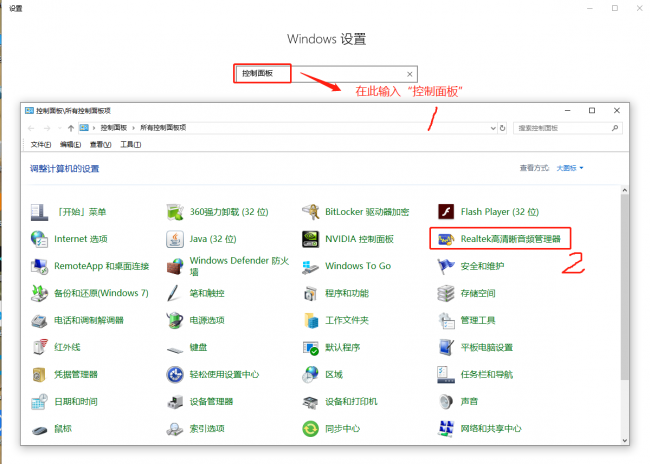Image resolution: width=650 pixels, height=464 pixels.
Task: Open Java (32 位) icon
Action: pos(175,239)
